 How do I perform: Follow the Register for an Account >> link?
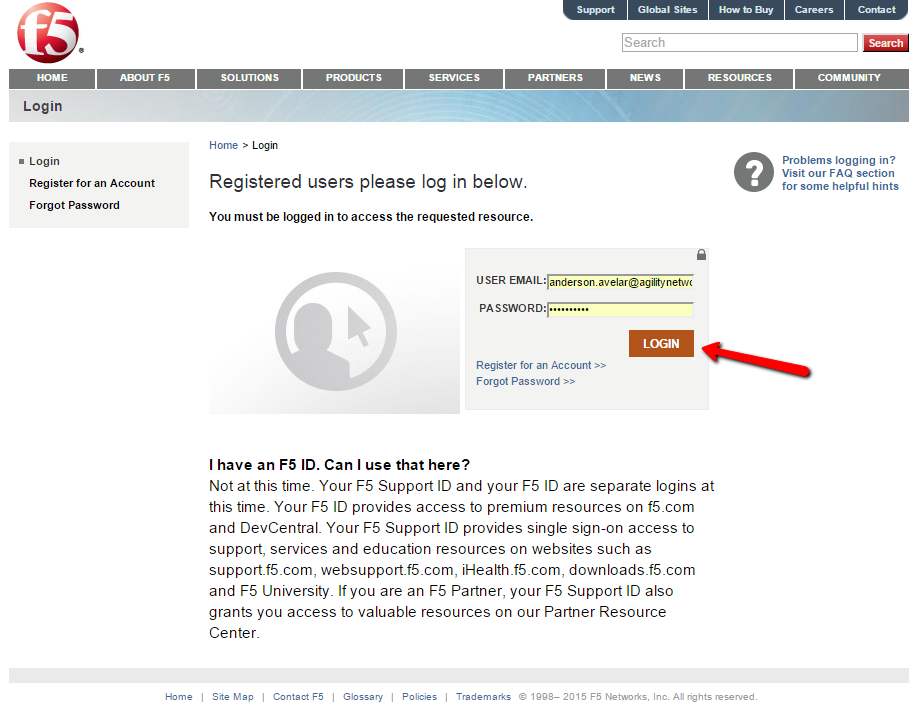(541, 366)
